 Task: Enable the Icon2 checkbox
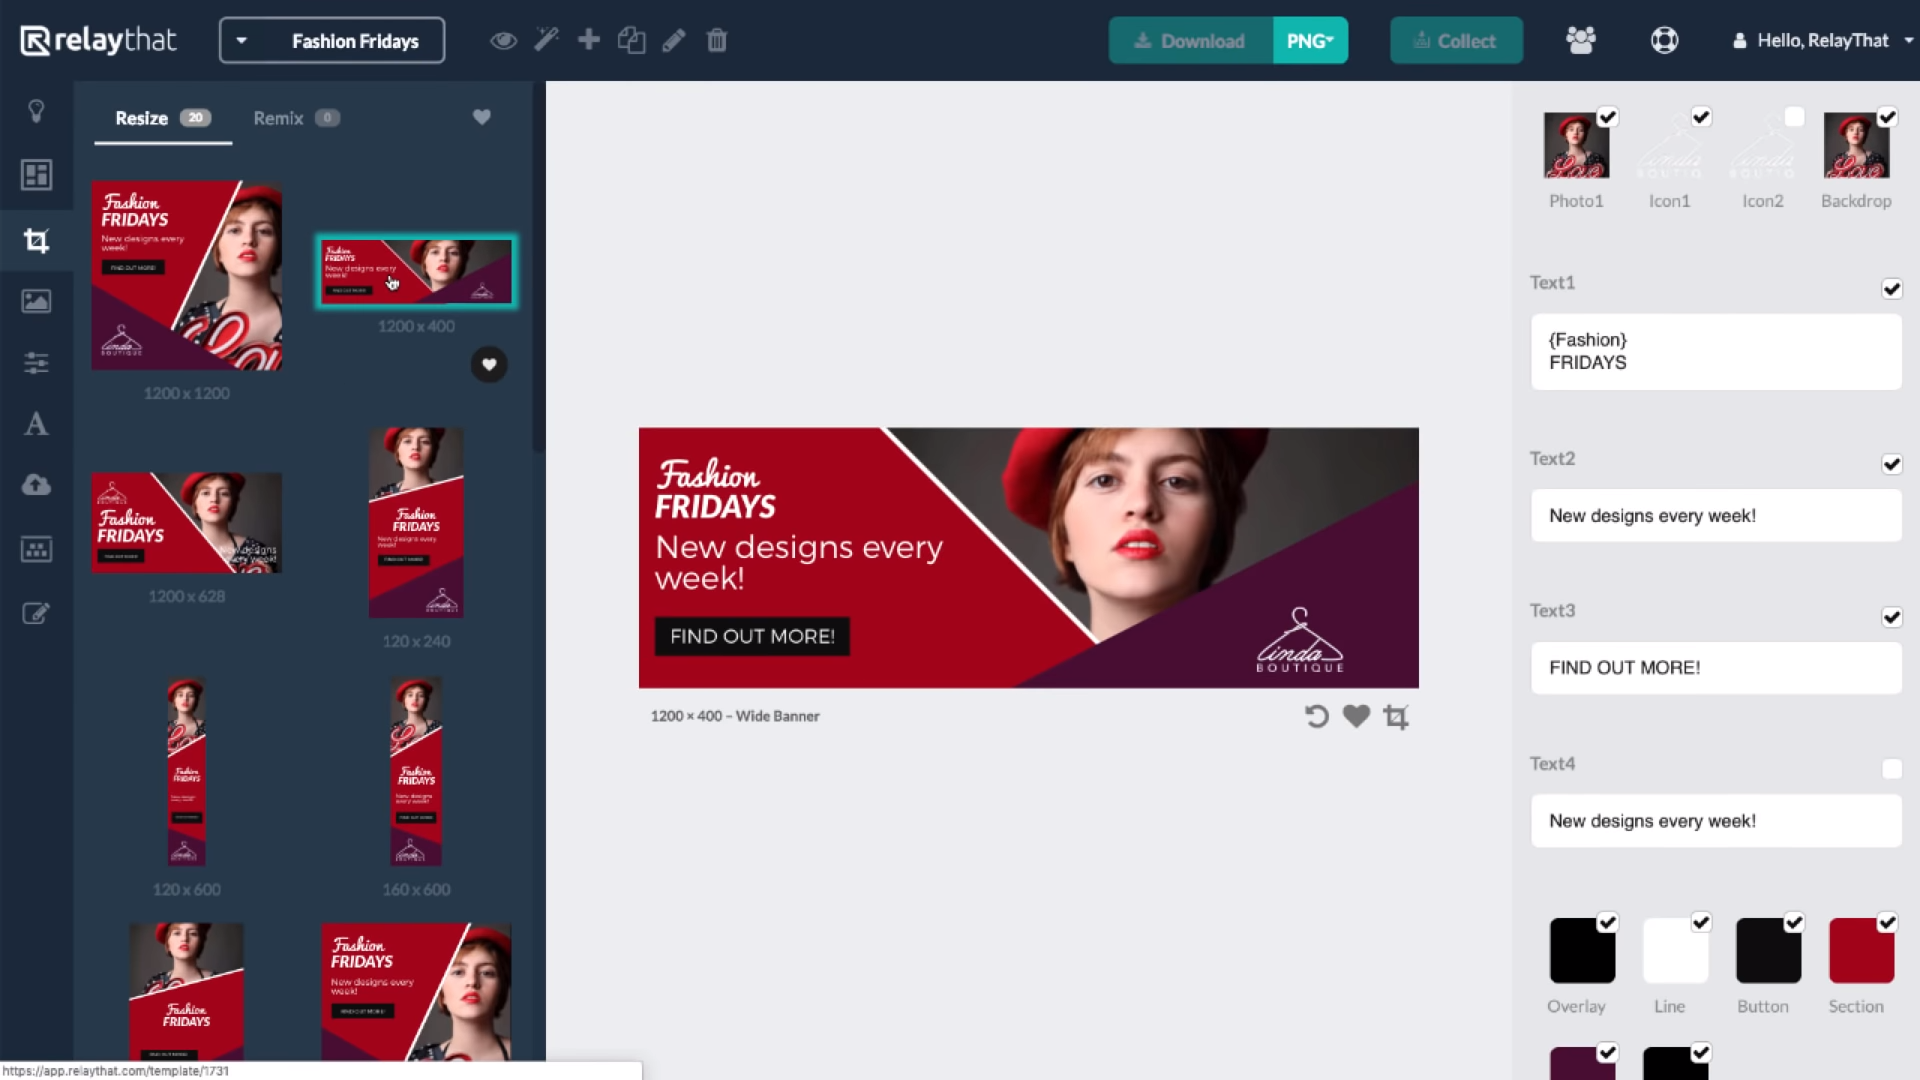click(x=1794, y=117)
